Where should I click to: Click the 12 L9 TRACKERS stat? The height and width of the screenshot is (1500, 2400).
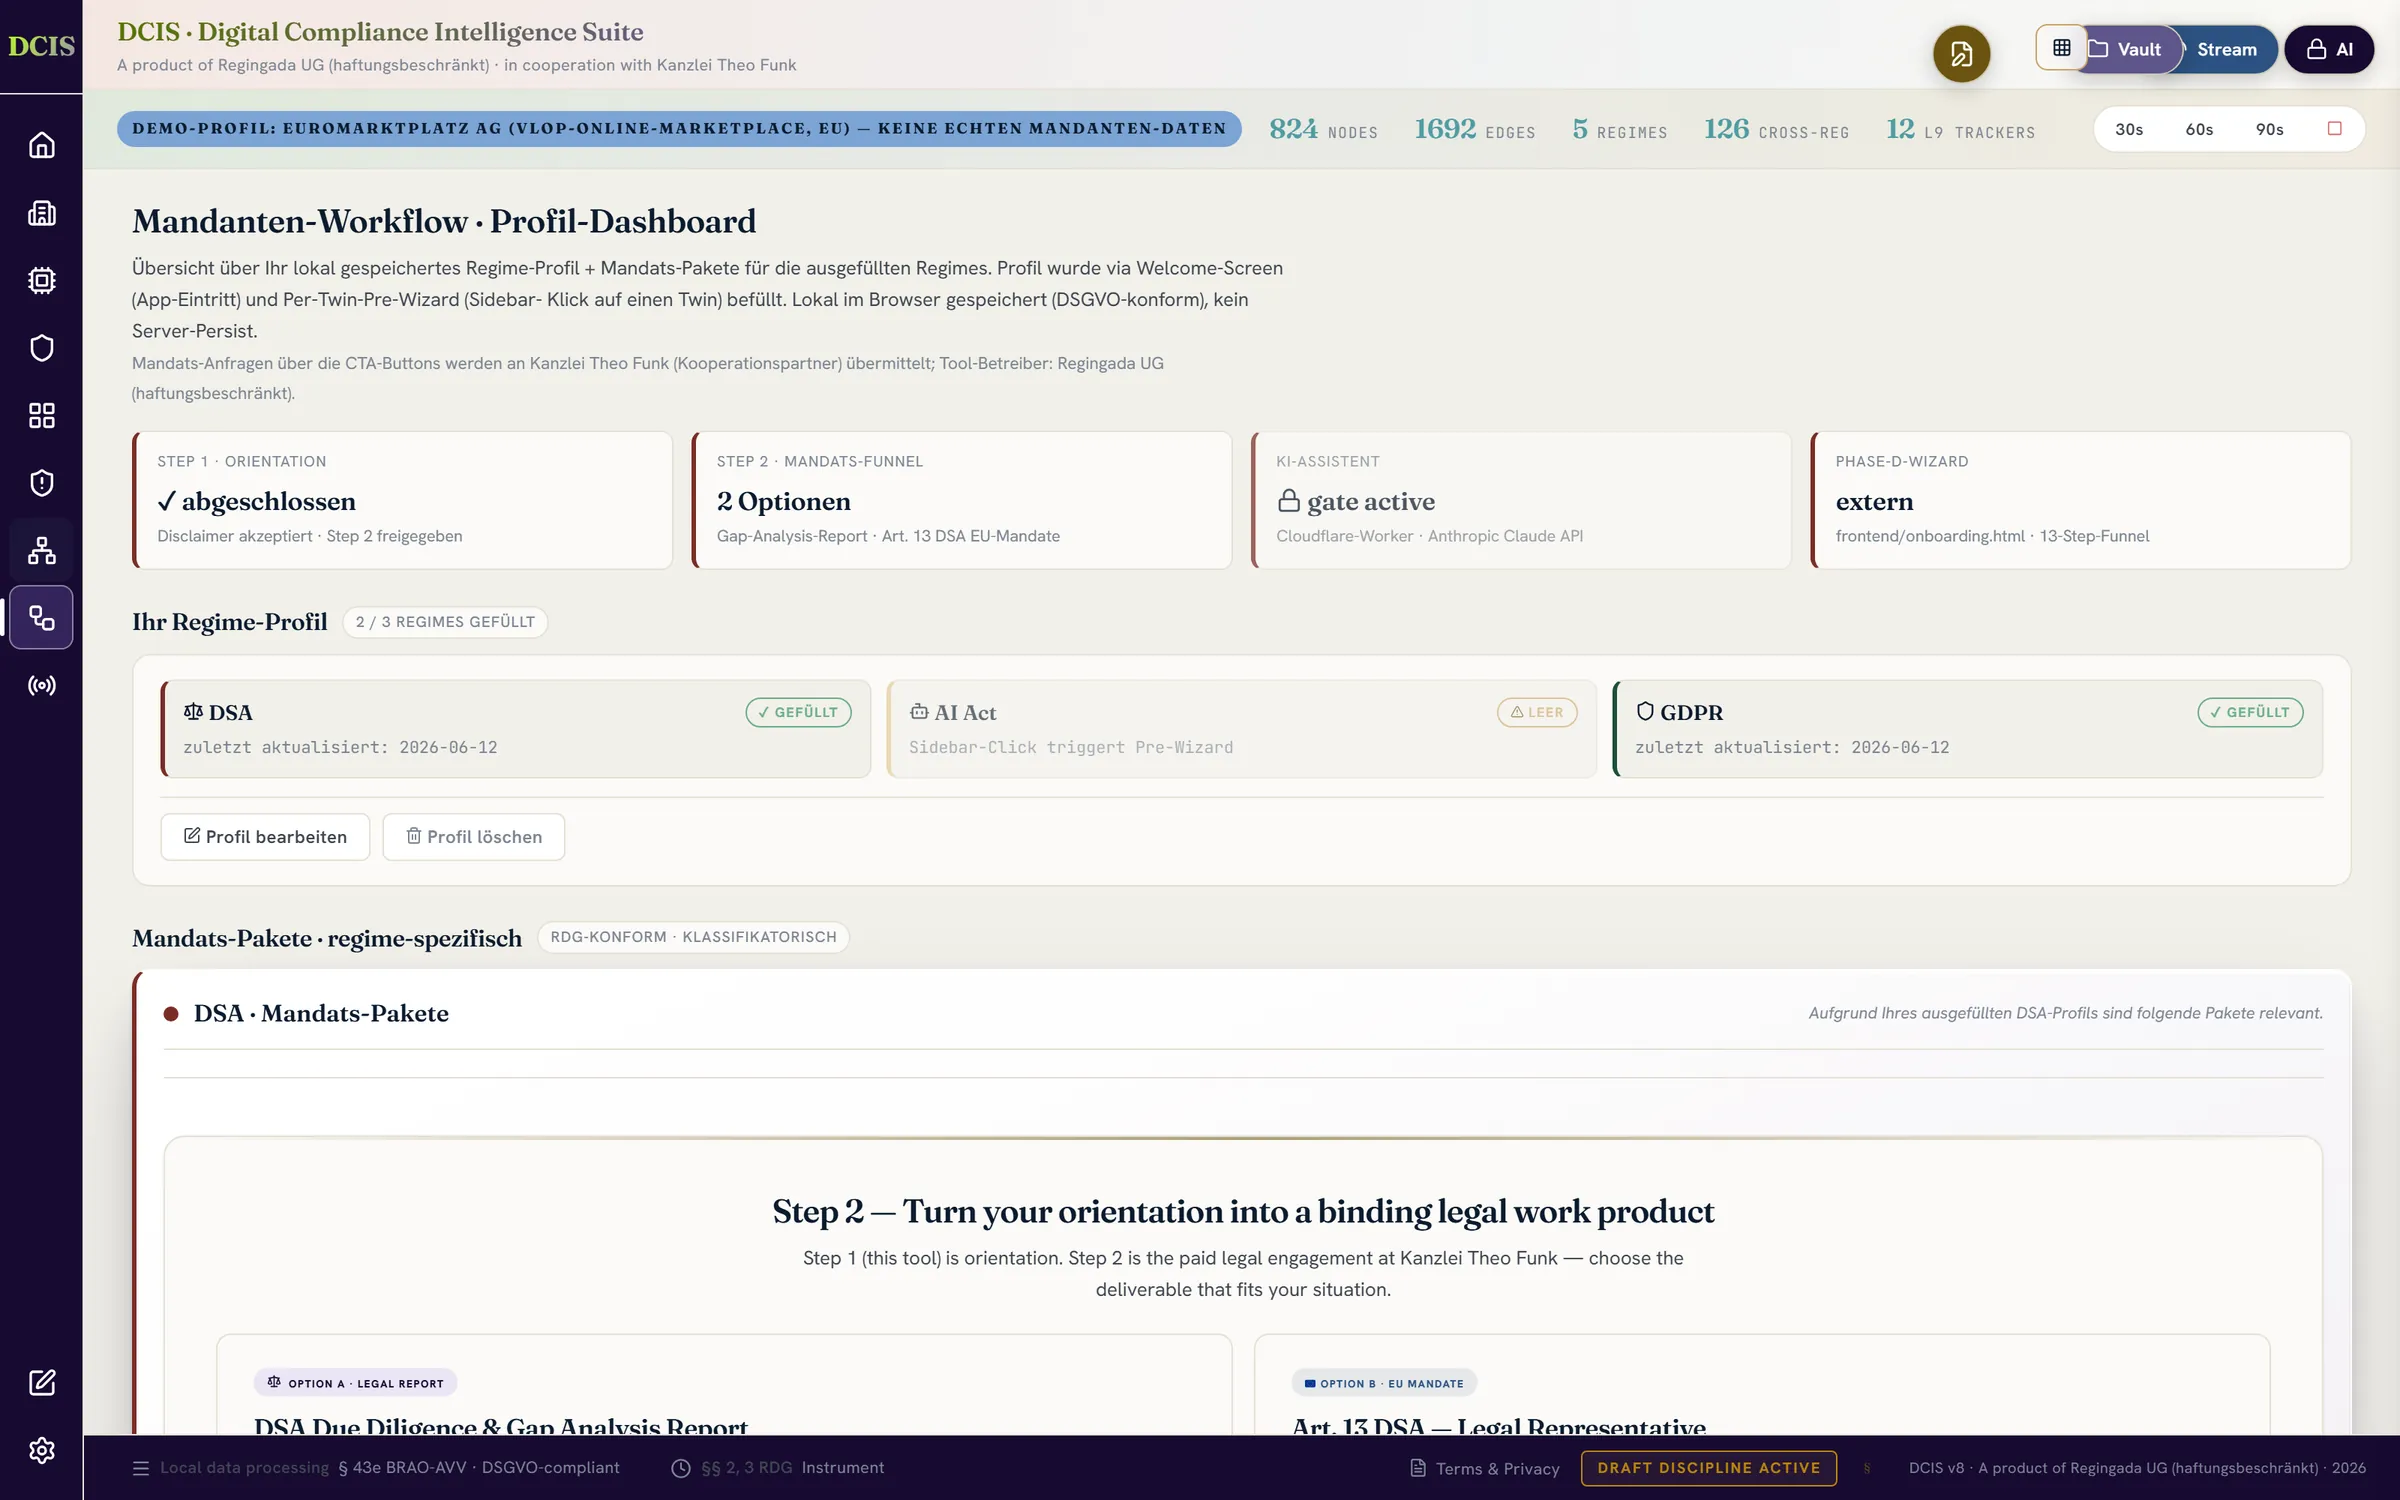click(x=1960, y=129)
